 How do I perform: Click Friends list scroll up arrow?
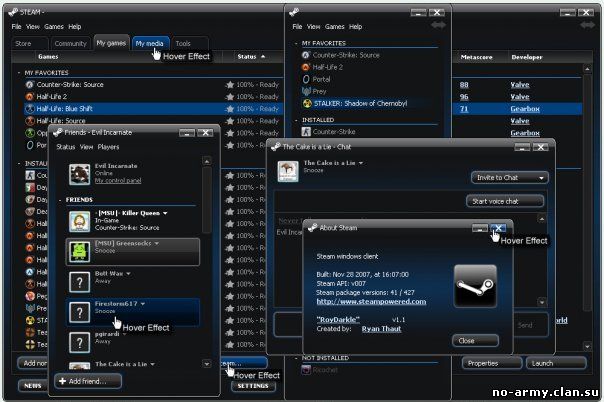click(x=207, y=161)
